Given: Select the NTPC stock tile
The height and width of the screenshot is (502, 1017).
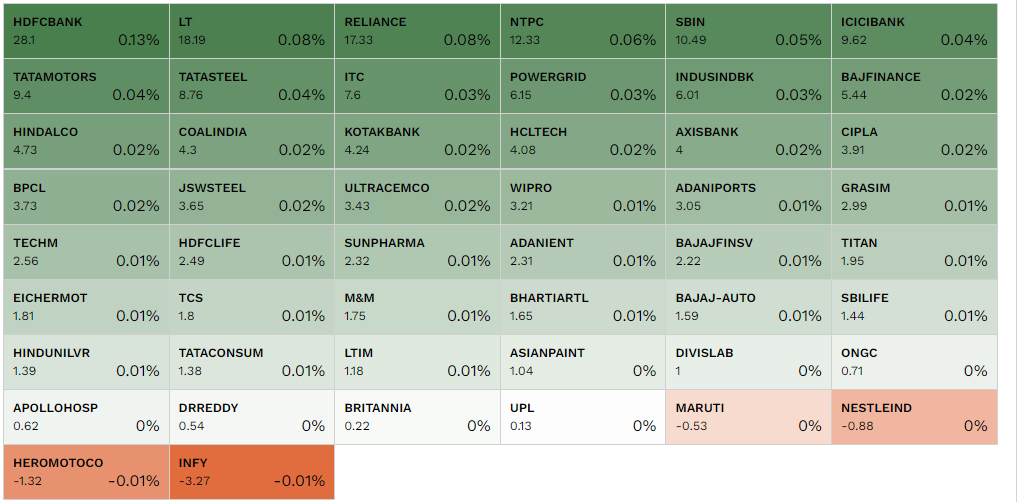Looking at the screenshot, I should (583, 31).
